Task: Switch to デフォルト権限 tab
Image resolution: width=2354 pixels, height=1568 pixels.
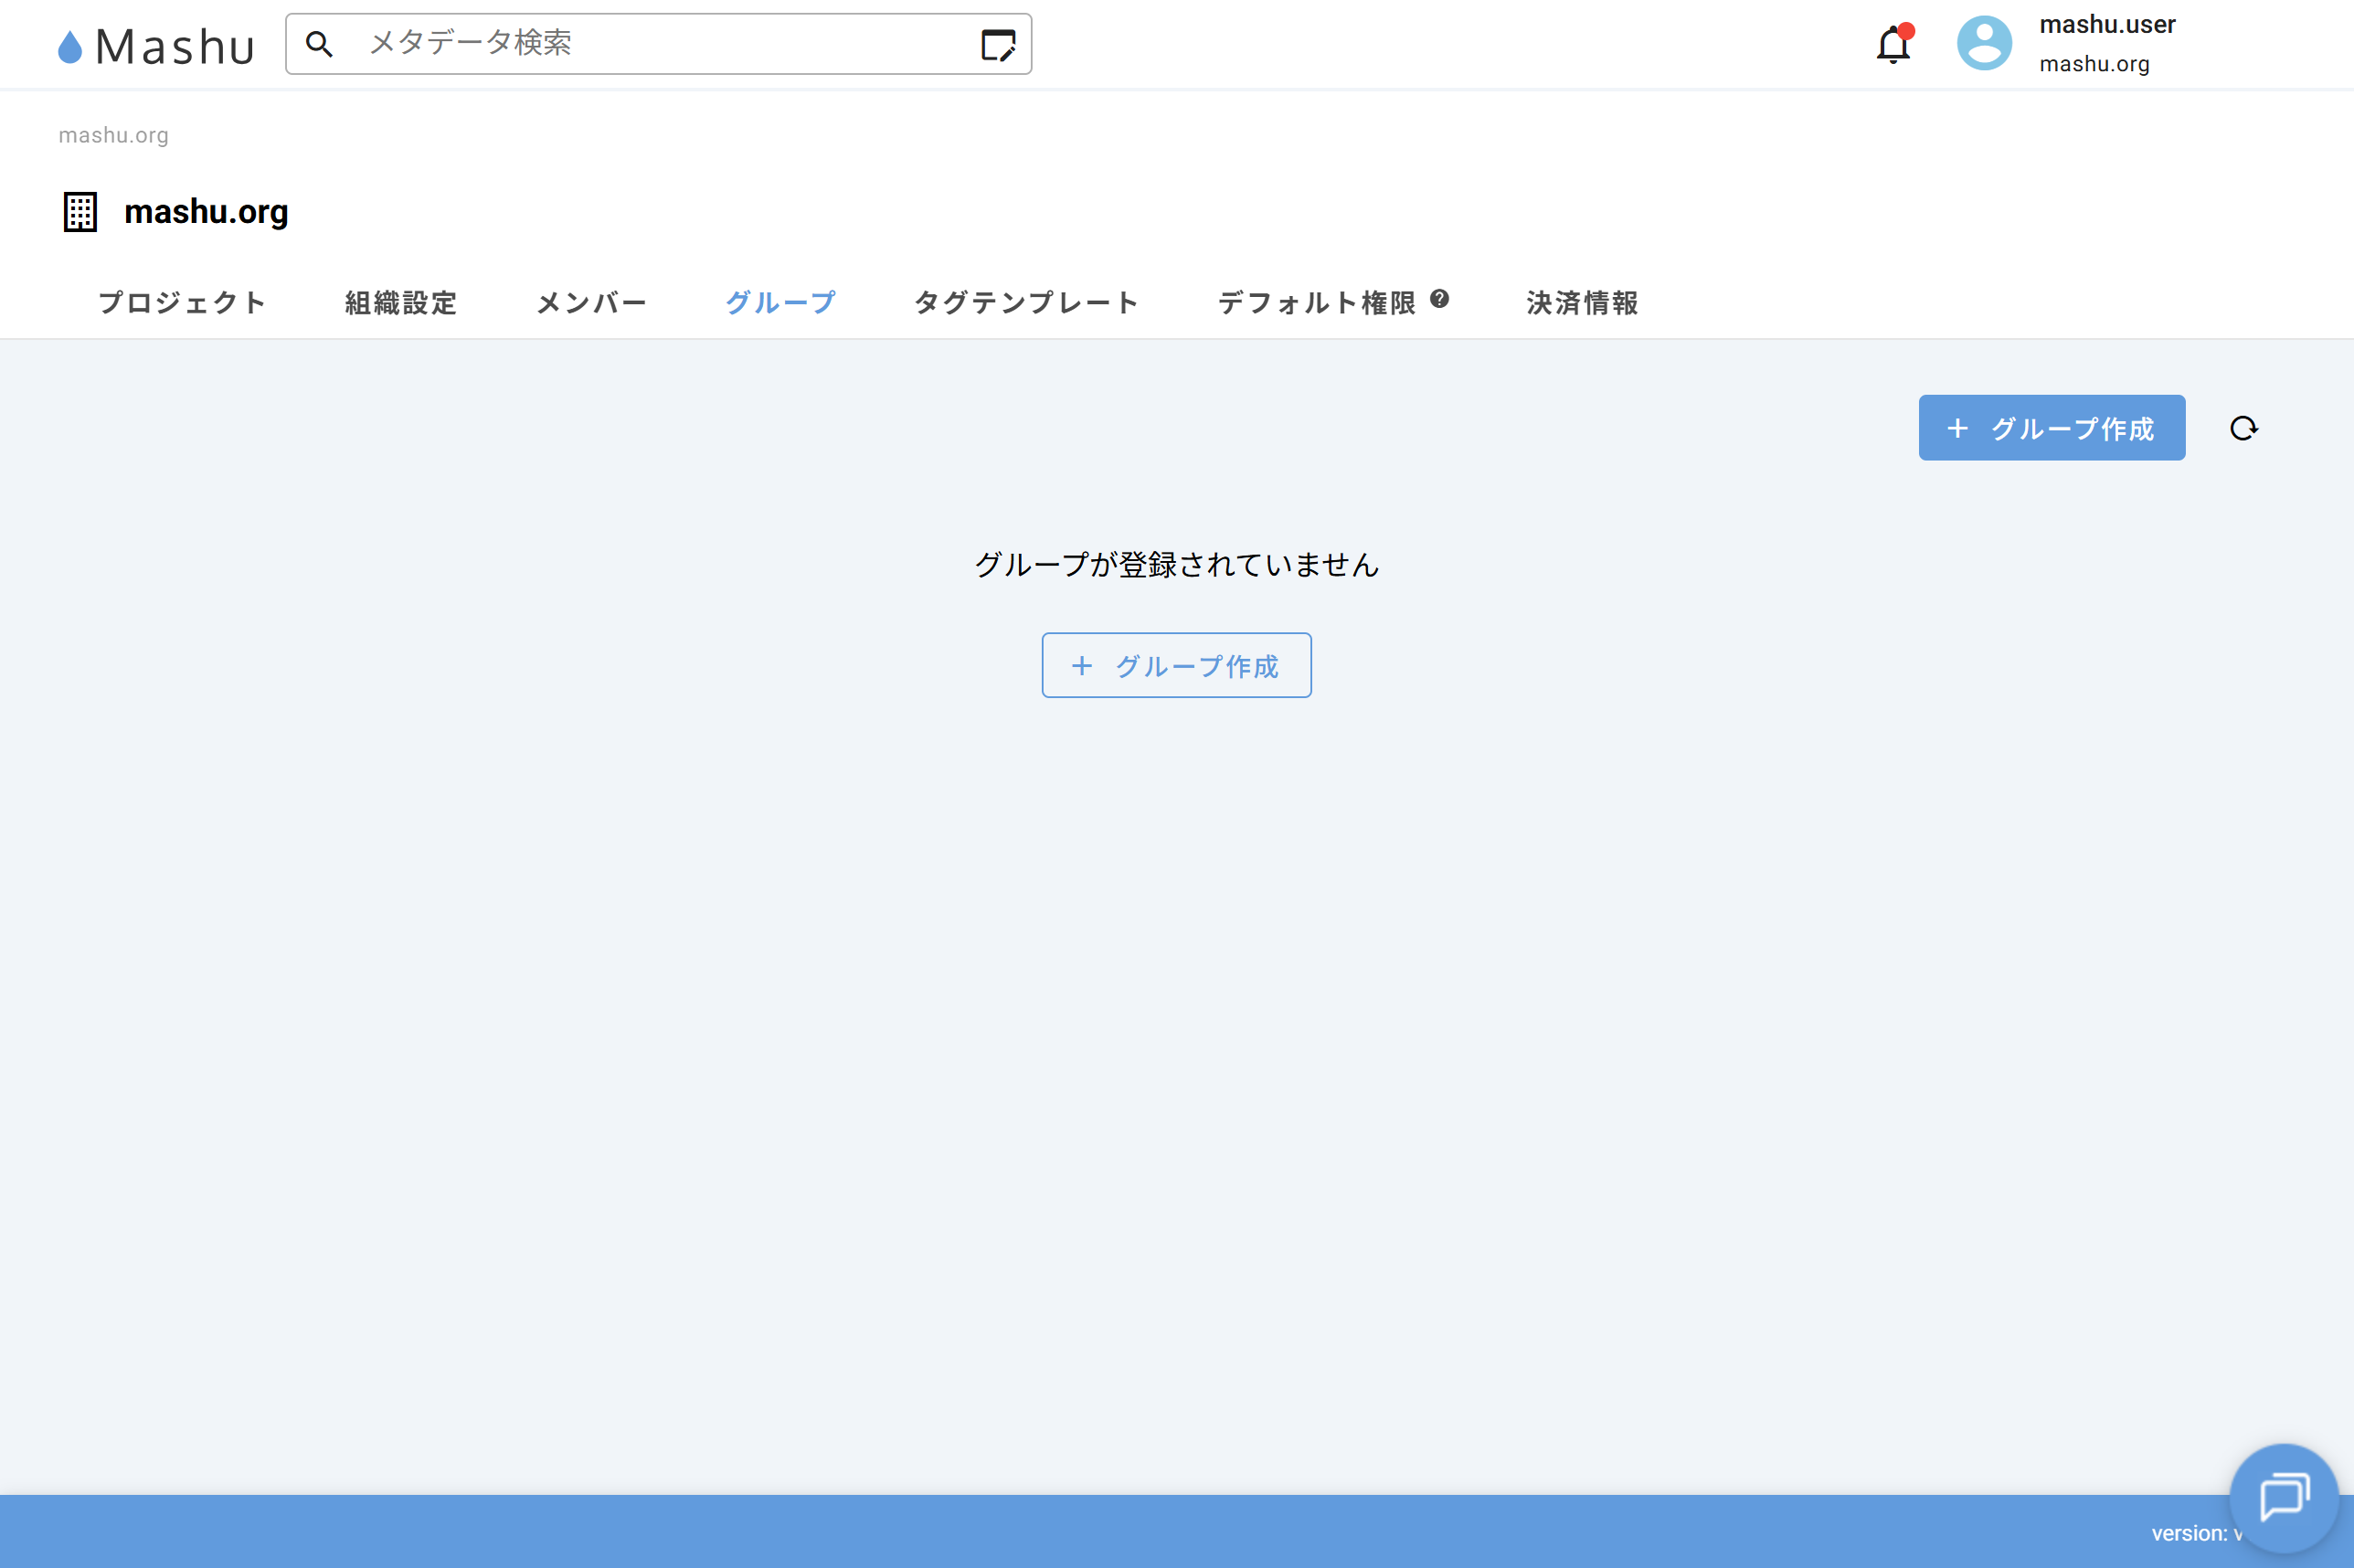Action: tap(1316, 302)
